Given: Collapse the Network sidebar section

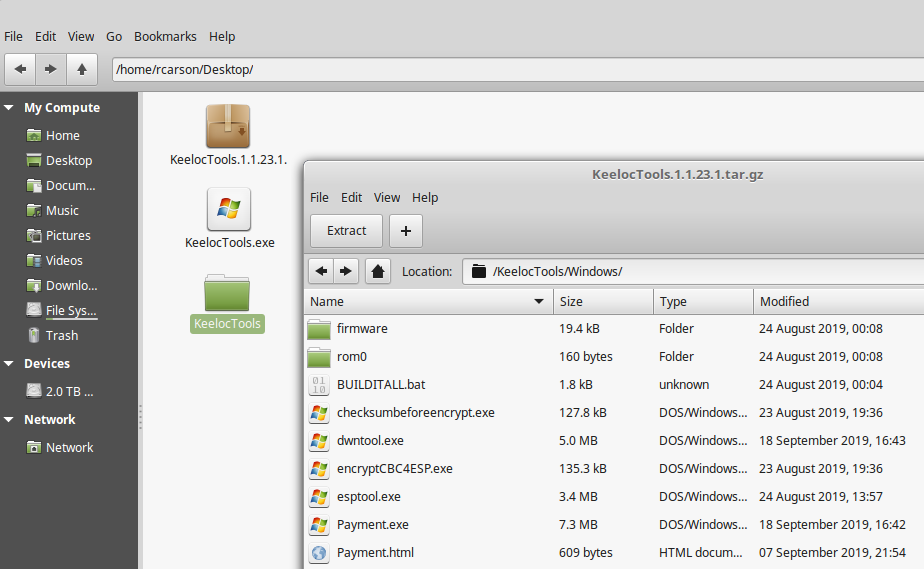Looking at the screenshot, I should click(x=9, y=420).
